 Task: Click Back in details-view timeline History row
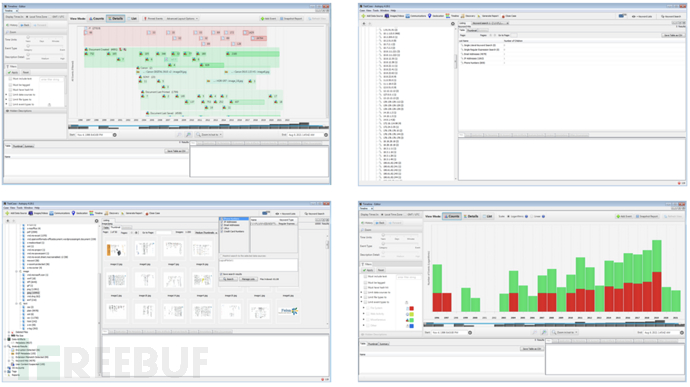(x=25, y=25)
